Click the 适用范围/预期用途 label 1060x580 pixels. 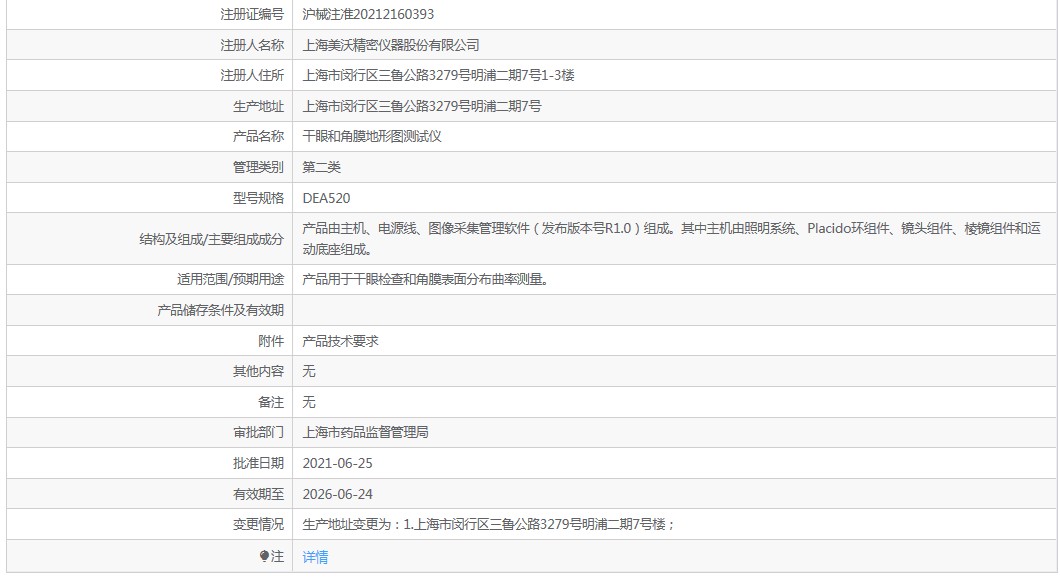(x=231, y=279)
